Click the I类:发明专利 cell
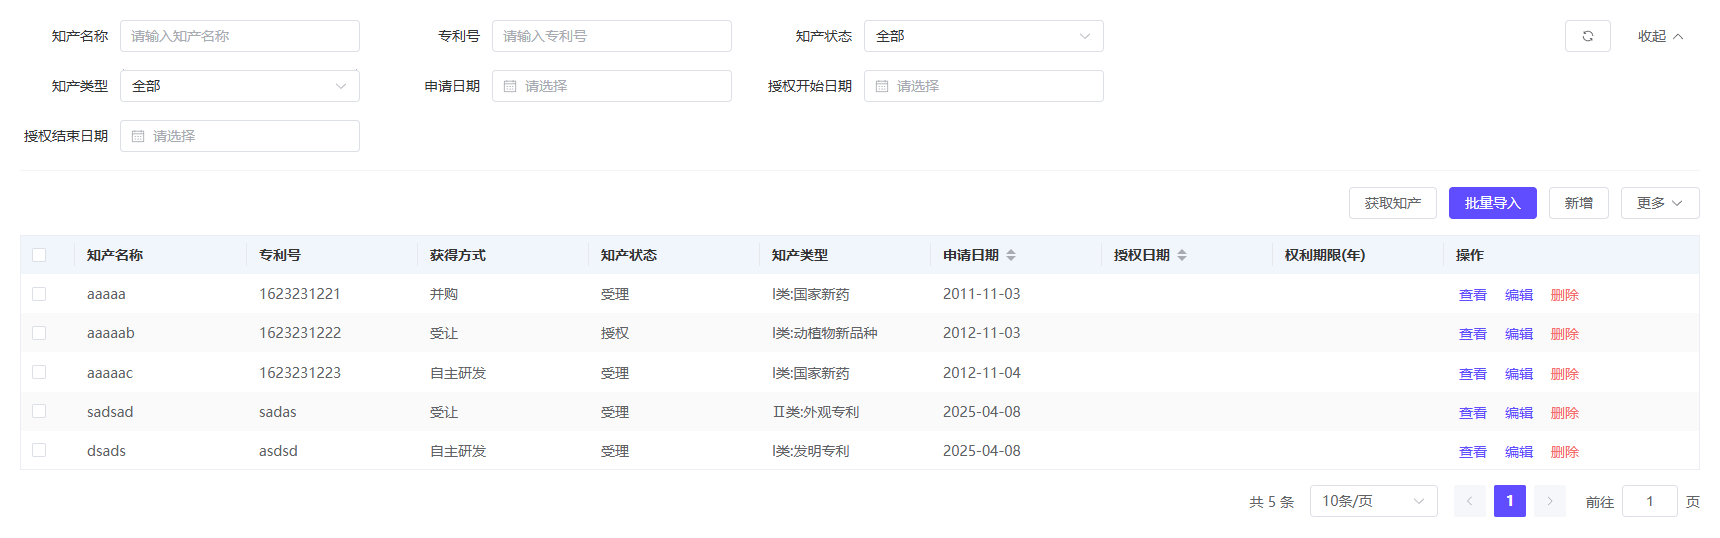 click(811, 451)
